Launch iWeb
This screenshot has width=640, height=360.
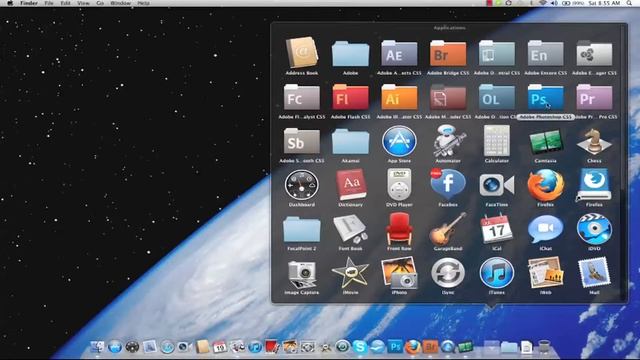545,273
